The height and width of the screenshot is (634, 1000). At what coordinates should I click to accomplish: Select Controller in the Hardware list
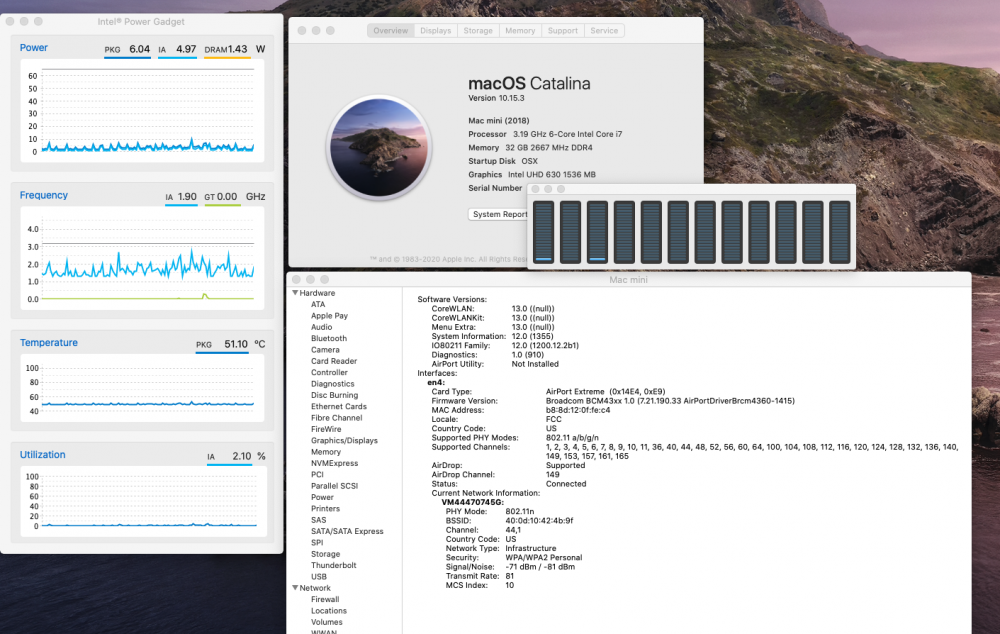click(329, 372)
